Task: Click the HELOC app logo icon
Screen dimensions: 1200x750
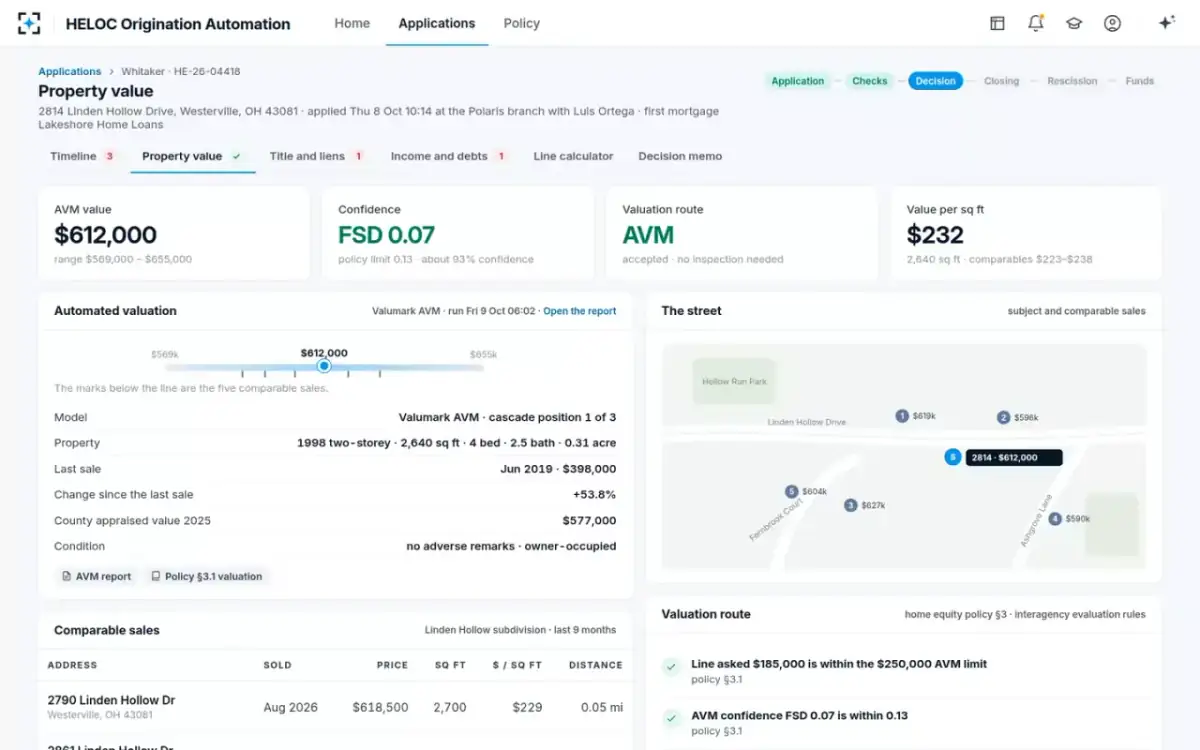Action: pyautogui.click(x=30, y=23)
